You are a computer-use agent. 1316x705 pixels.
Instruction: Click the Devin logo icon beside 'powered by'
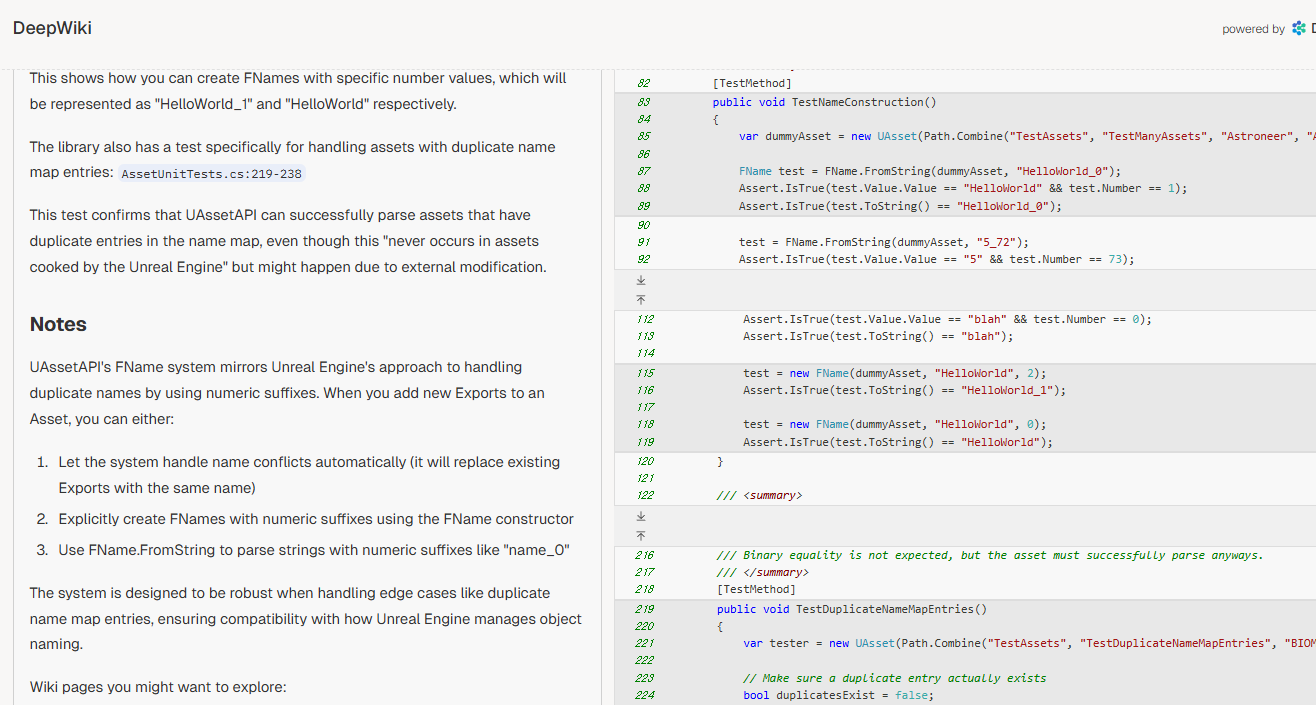coord(1298,29)
